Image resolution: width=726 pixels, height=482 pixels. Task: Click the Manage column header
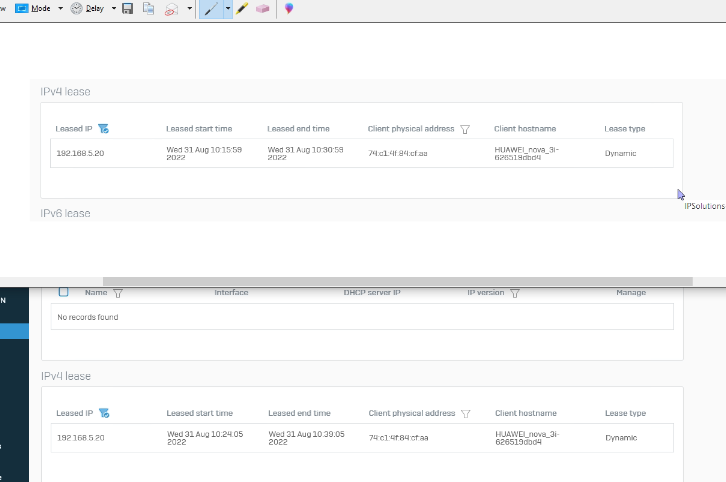[631, 293]
